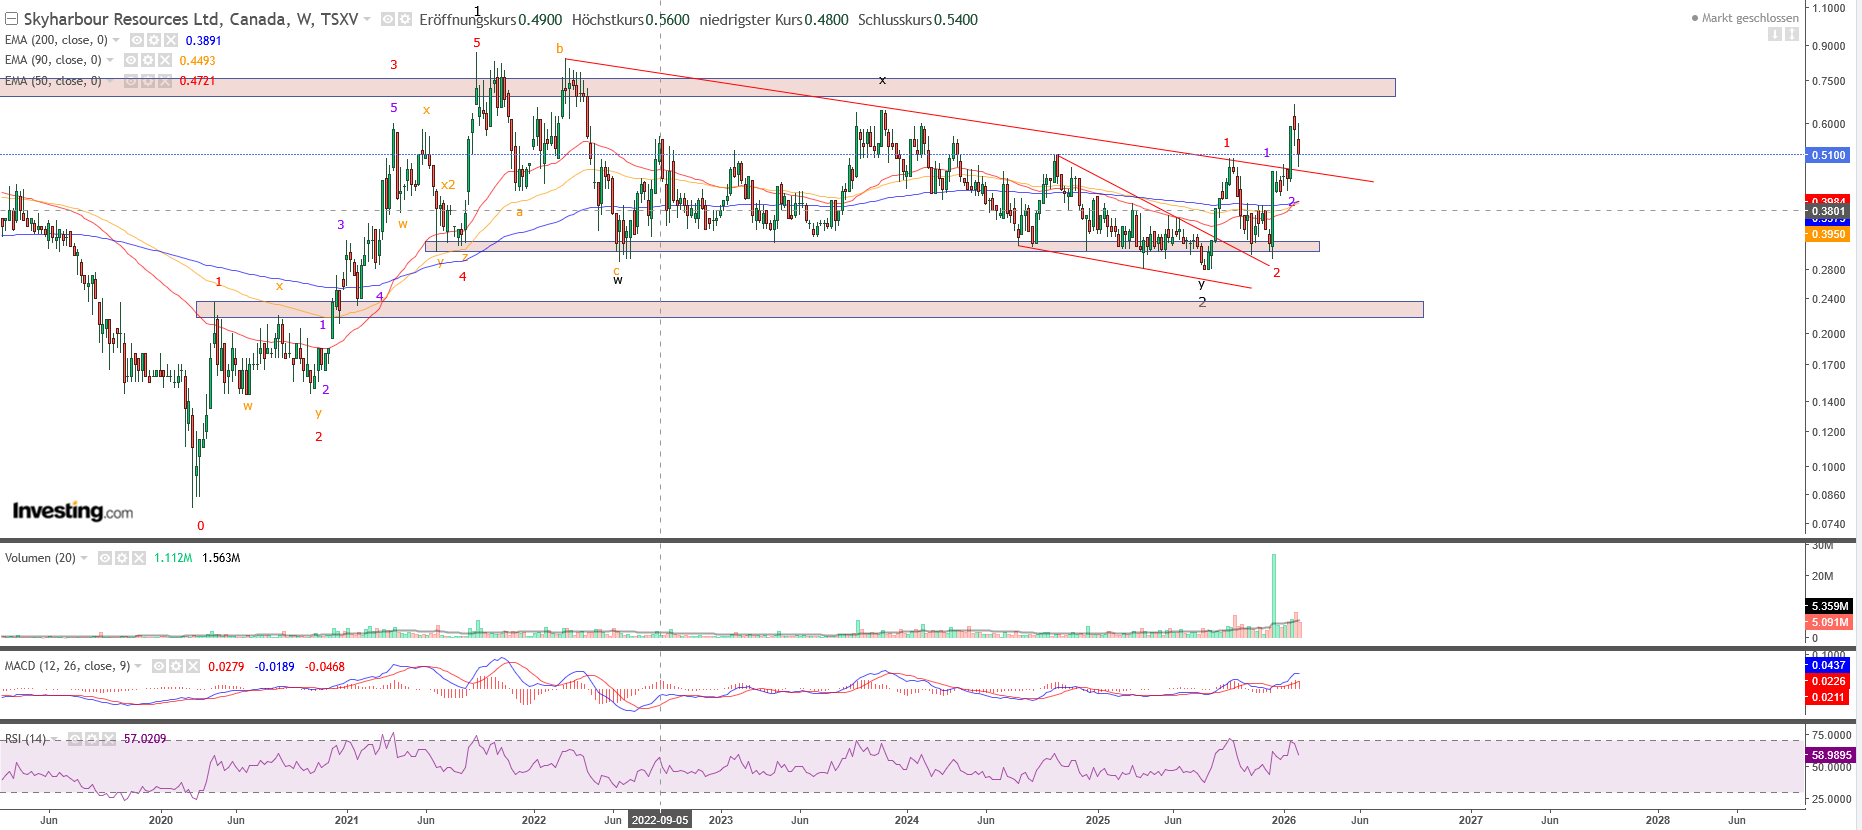Open RSI (14) settings gear
The height and width of the screenshot is (830, 1862).
(x=92, y=739)
